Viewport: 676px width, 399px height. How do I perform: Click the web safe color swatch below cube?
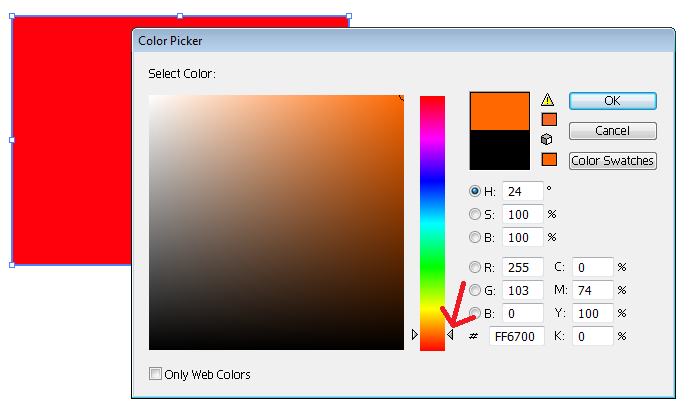[549, 159]
